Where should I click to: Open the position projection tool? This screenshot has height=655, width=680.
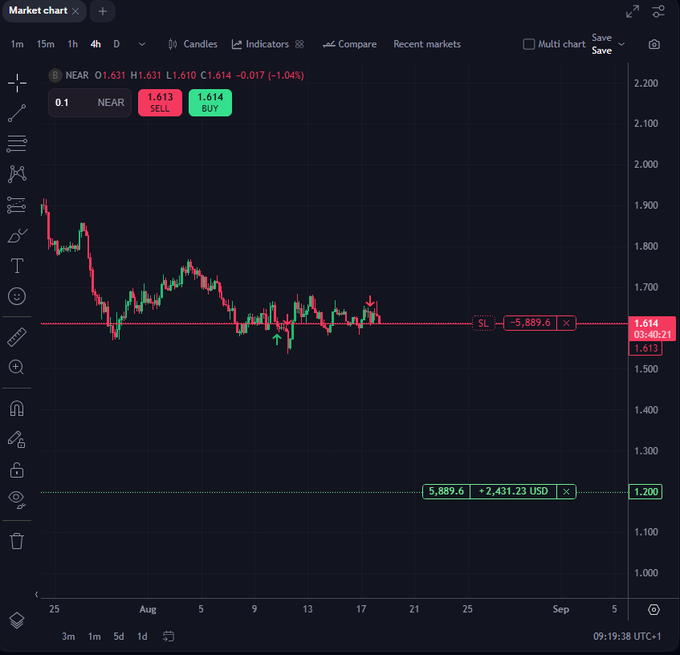pyautogui.click(x=17, y=205)
